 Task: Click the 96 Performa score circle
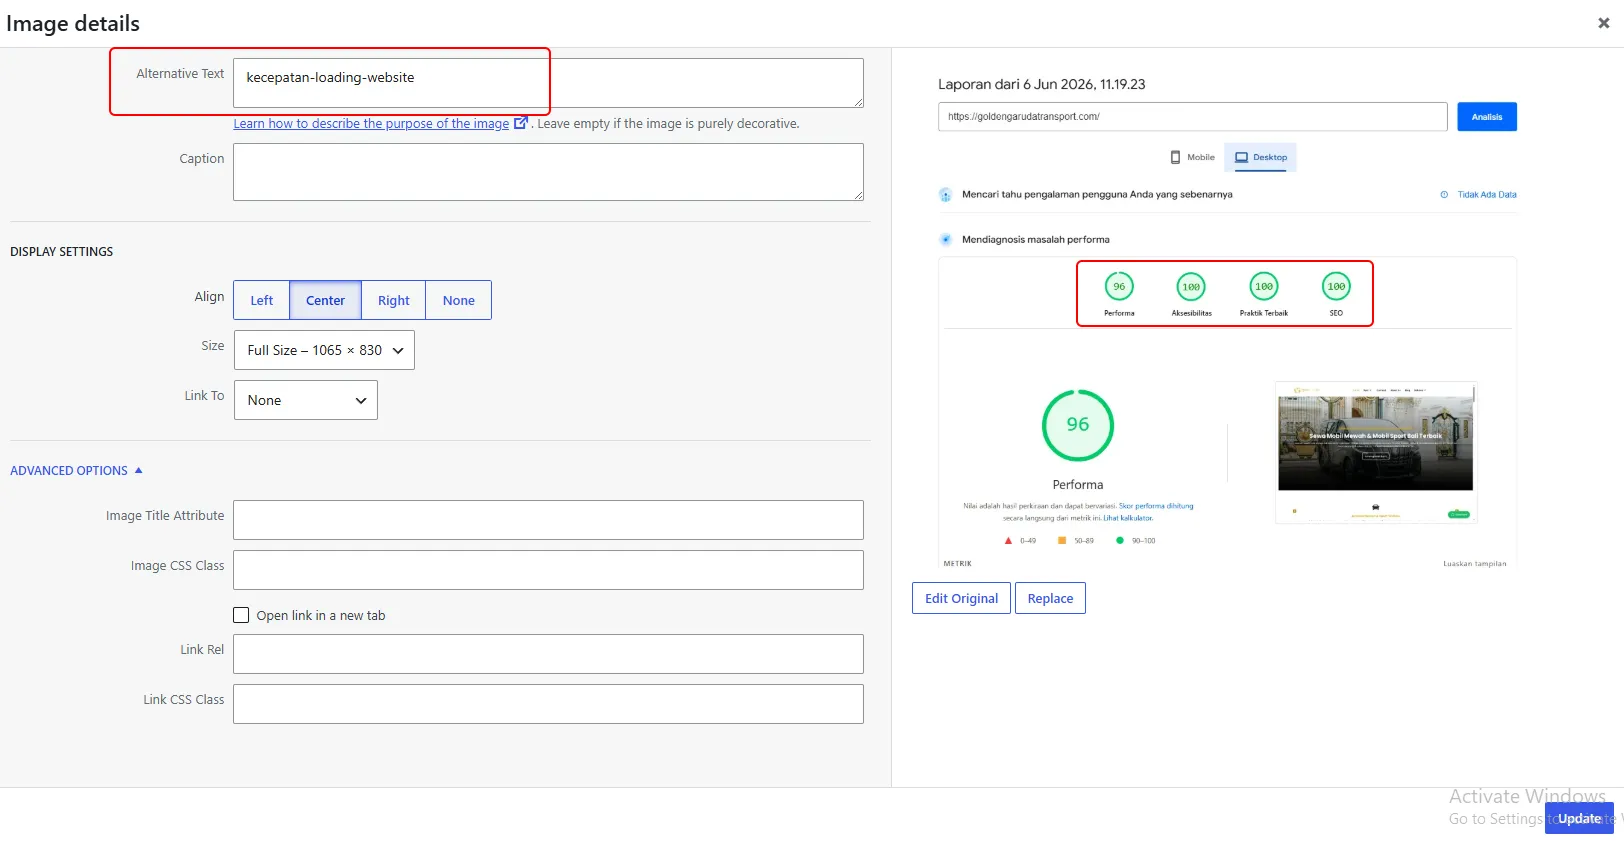(x=1119, y=286)
